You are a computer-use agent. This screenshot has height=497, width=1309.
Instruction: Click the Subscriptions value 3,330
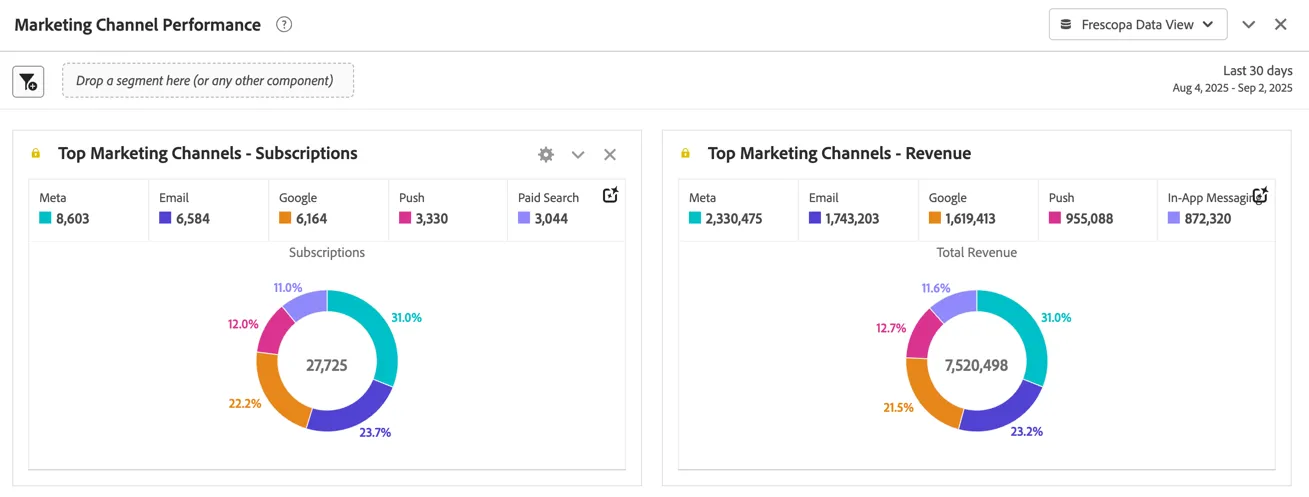432,218
